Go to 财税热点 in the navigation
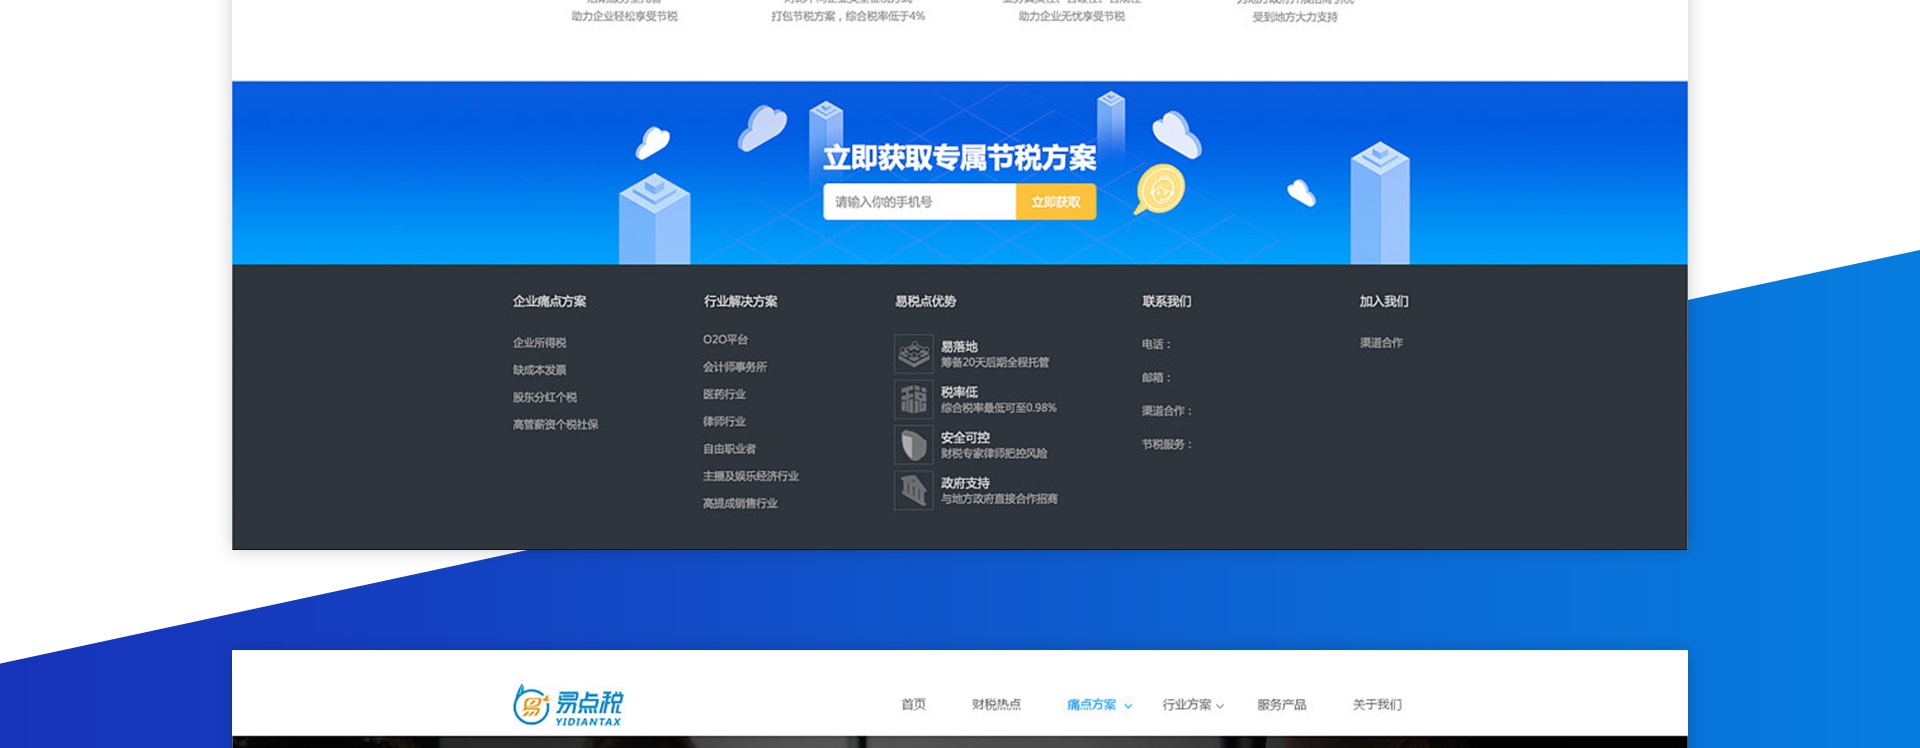This screenshot has height=748, width=1920. [x=996, y=705]
